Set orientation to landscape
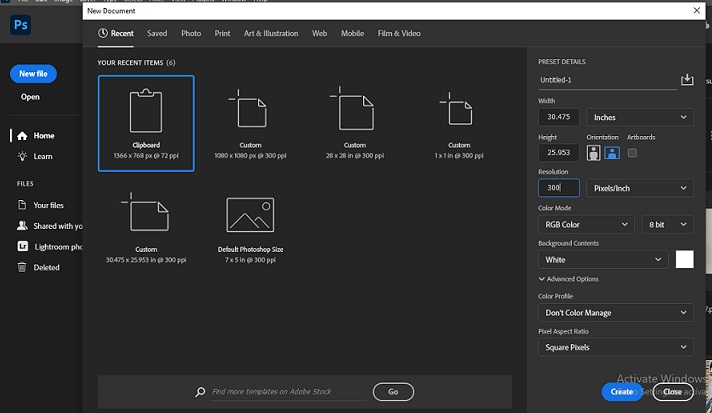The image size is (712, 413). [x=610, y=153]
